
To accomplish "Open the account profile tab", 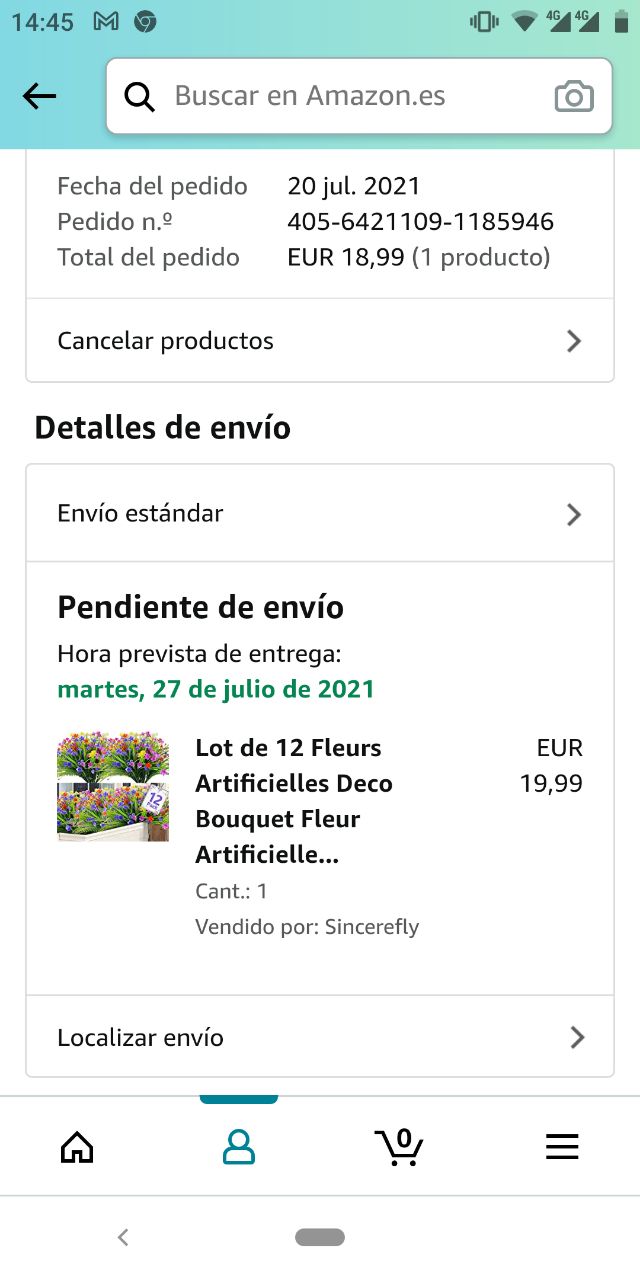I will 238,1147.
